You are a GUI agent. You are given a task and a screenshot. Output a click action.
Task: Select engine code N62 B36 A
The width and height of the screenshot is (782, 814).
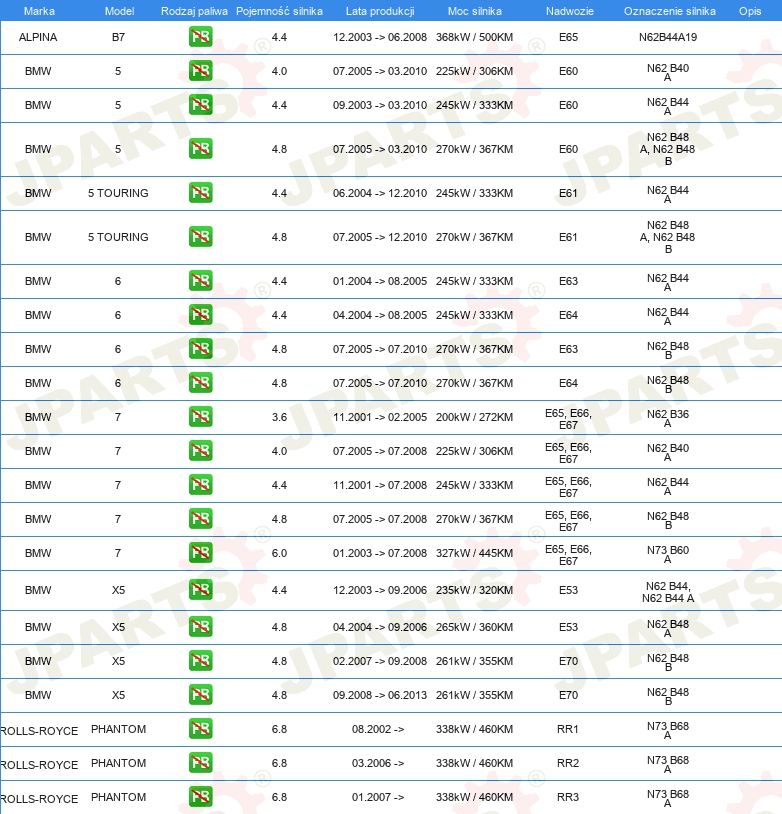[668, 418]
